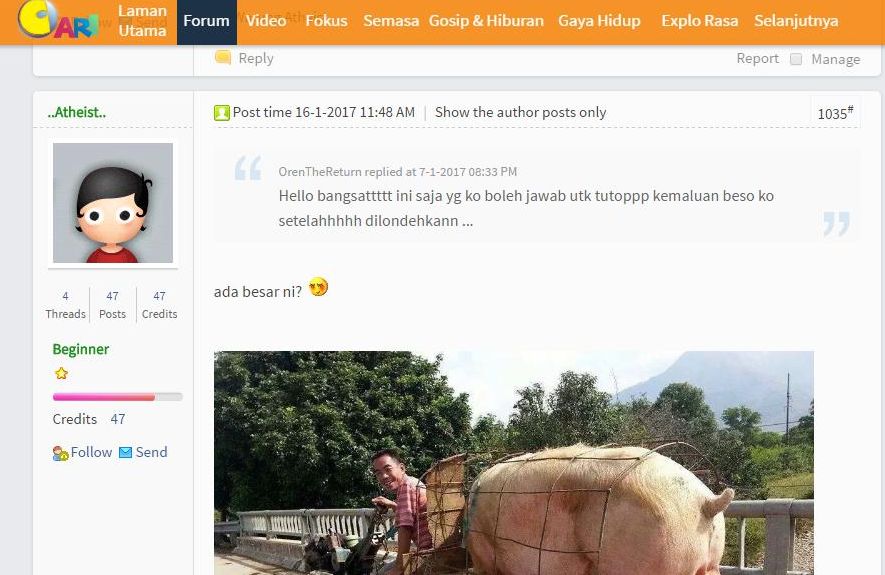Image resolution: width=885 pixels, height=575 pixels.
Task: Click the pink credits progress bar
Action: (117, 397)
